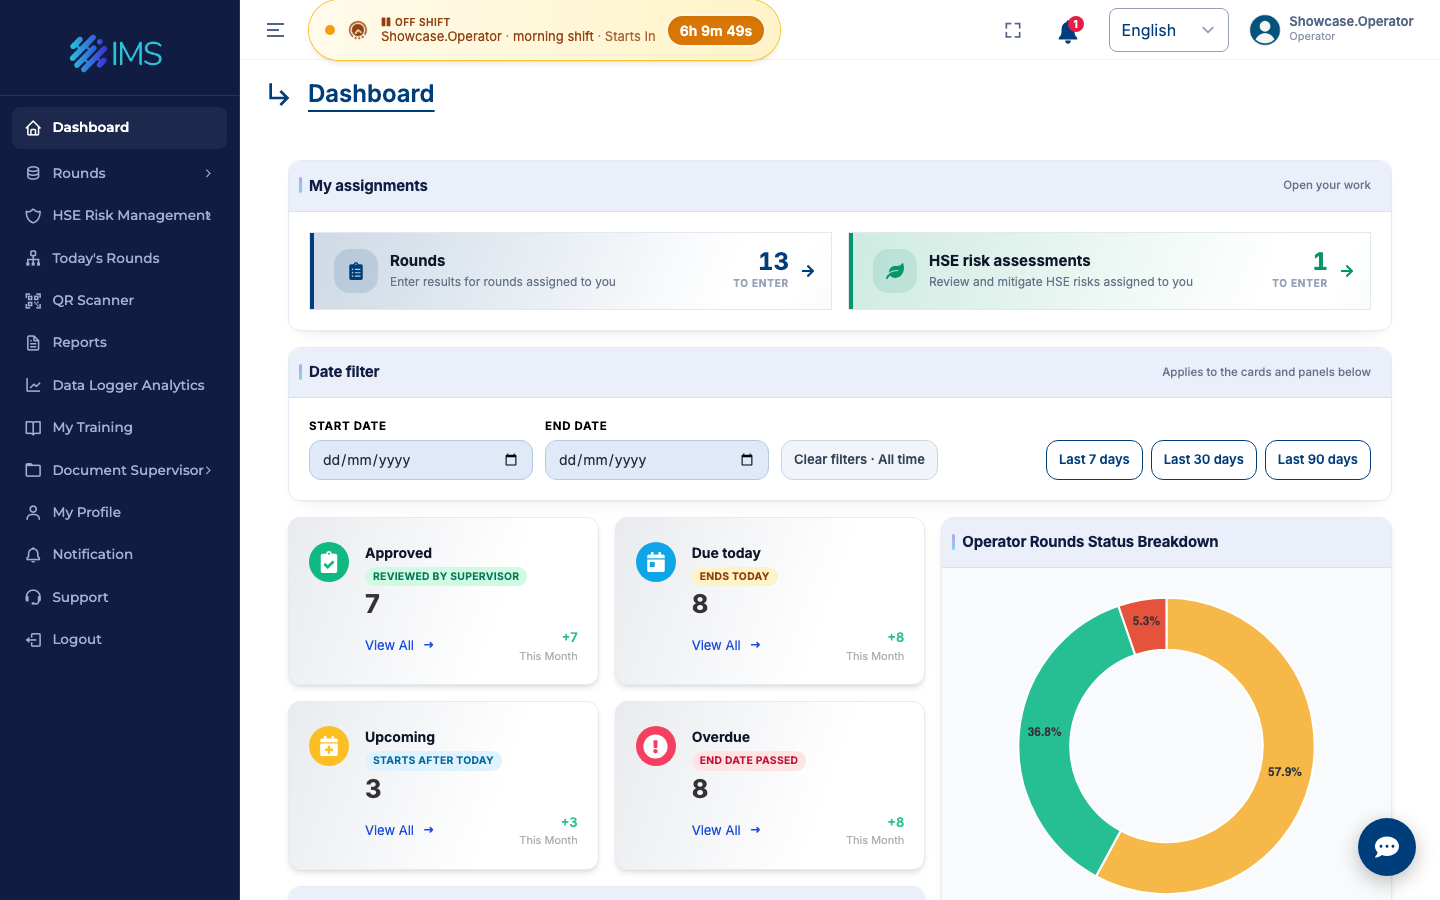1440x900 pixels.
Task: Click the green Approved check icon
Action: pyautogui.click(x=329, y=562)
